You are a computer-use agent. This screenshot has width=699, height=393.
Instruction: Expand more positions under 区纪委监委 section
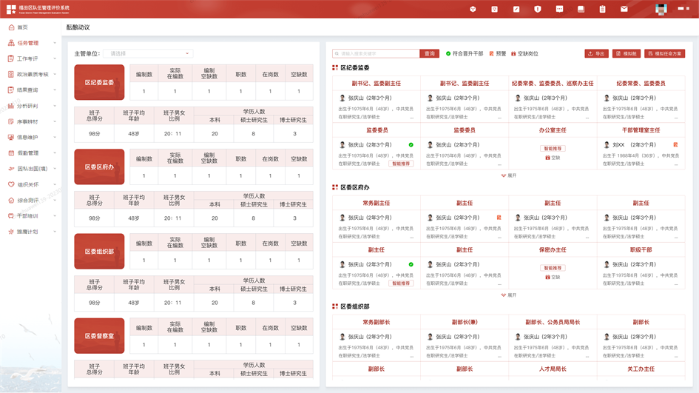coord(508,176)
